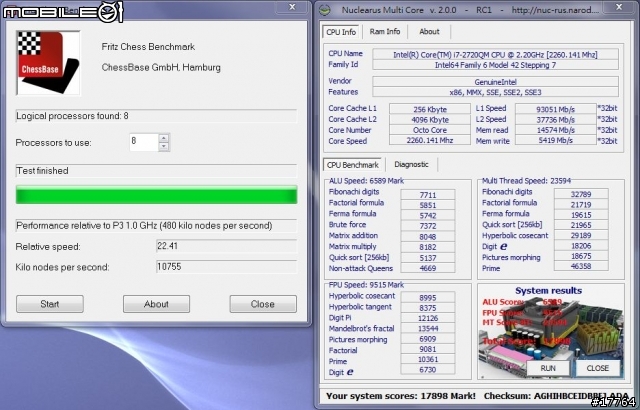Click Mem read value 14574 Mb/s

tap(556, 130)
